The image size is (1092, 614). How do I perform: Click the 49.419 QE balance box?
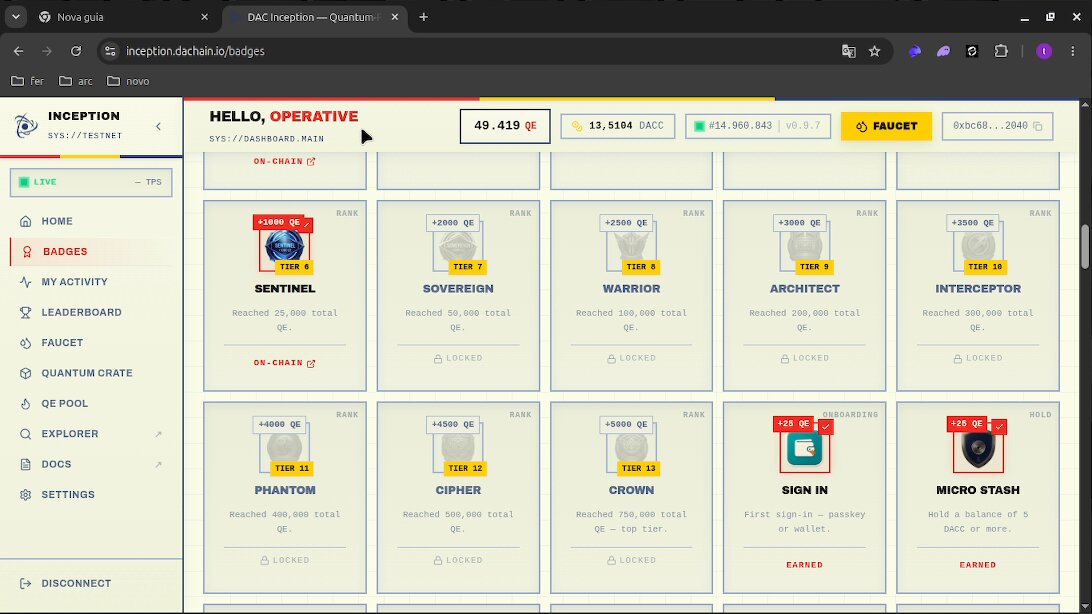click(505, 126)
